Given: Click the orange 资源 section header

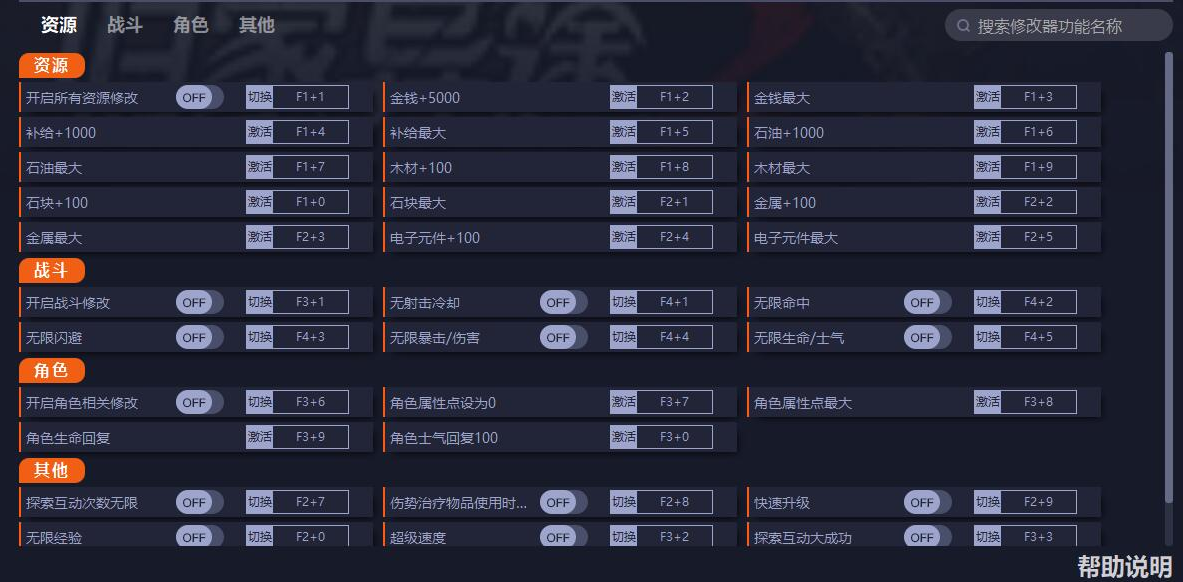Looking at the screenshot, I should click(51, 66).
